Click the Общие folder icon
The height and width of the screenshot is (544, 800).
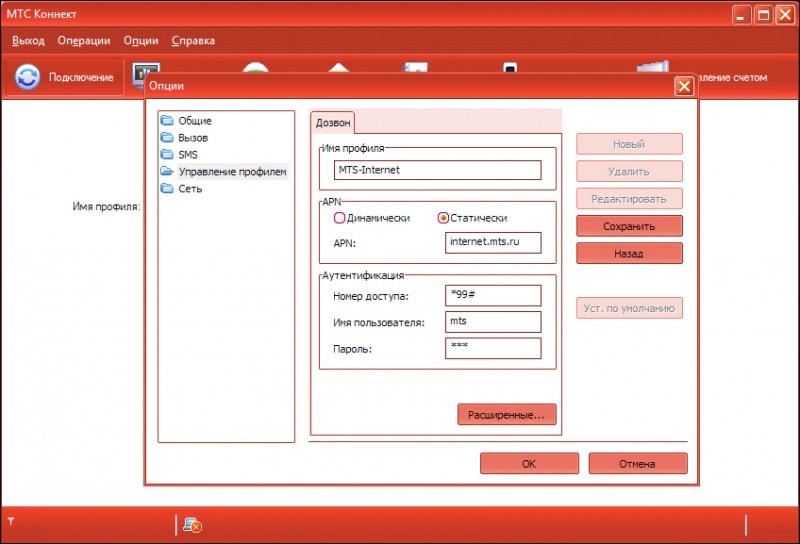[x=167, y=120]
